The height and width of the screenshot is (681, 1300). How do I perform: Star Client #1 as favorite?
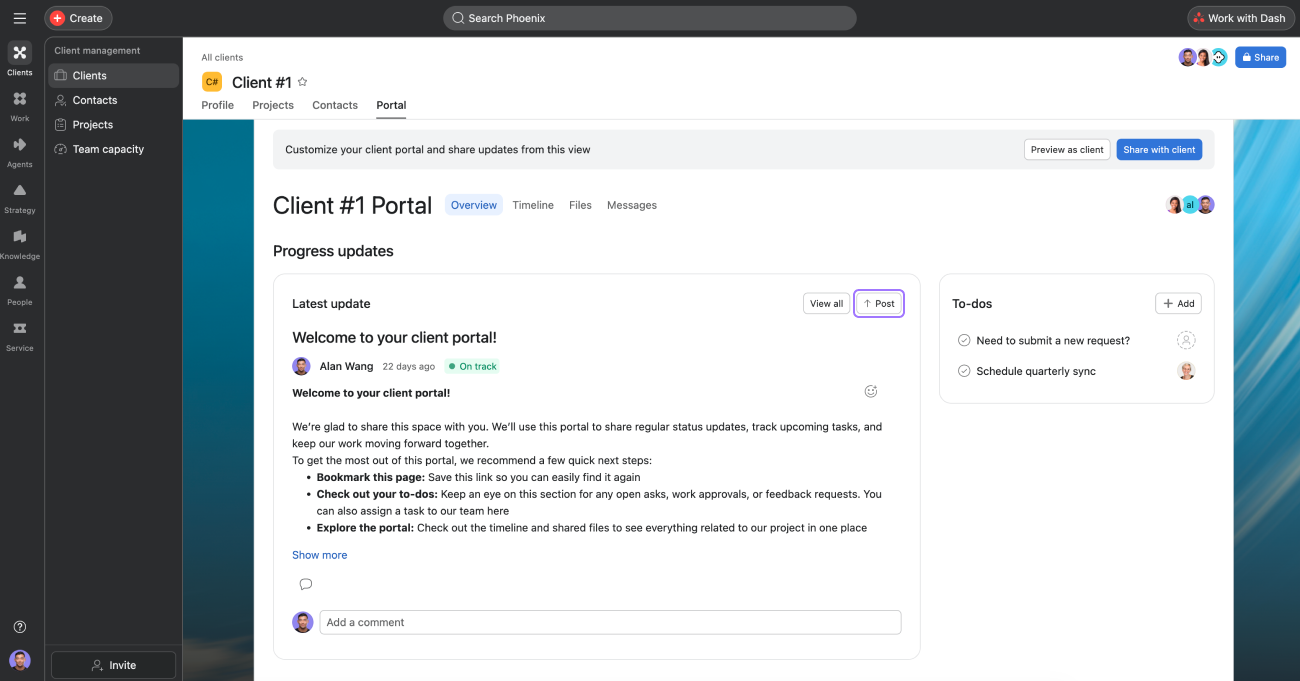click(x=302, y=82)
